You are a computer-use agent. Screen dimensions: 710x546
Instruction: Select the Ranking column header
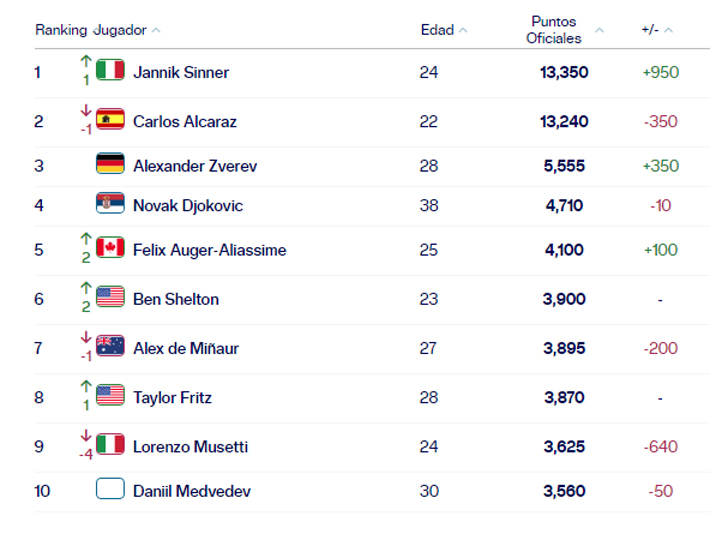[x=61, y=30]
